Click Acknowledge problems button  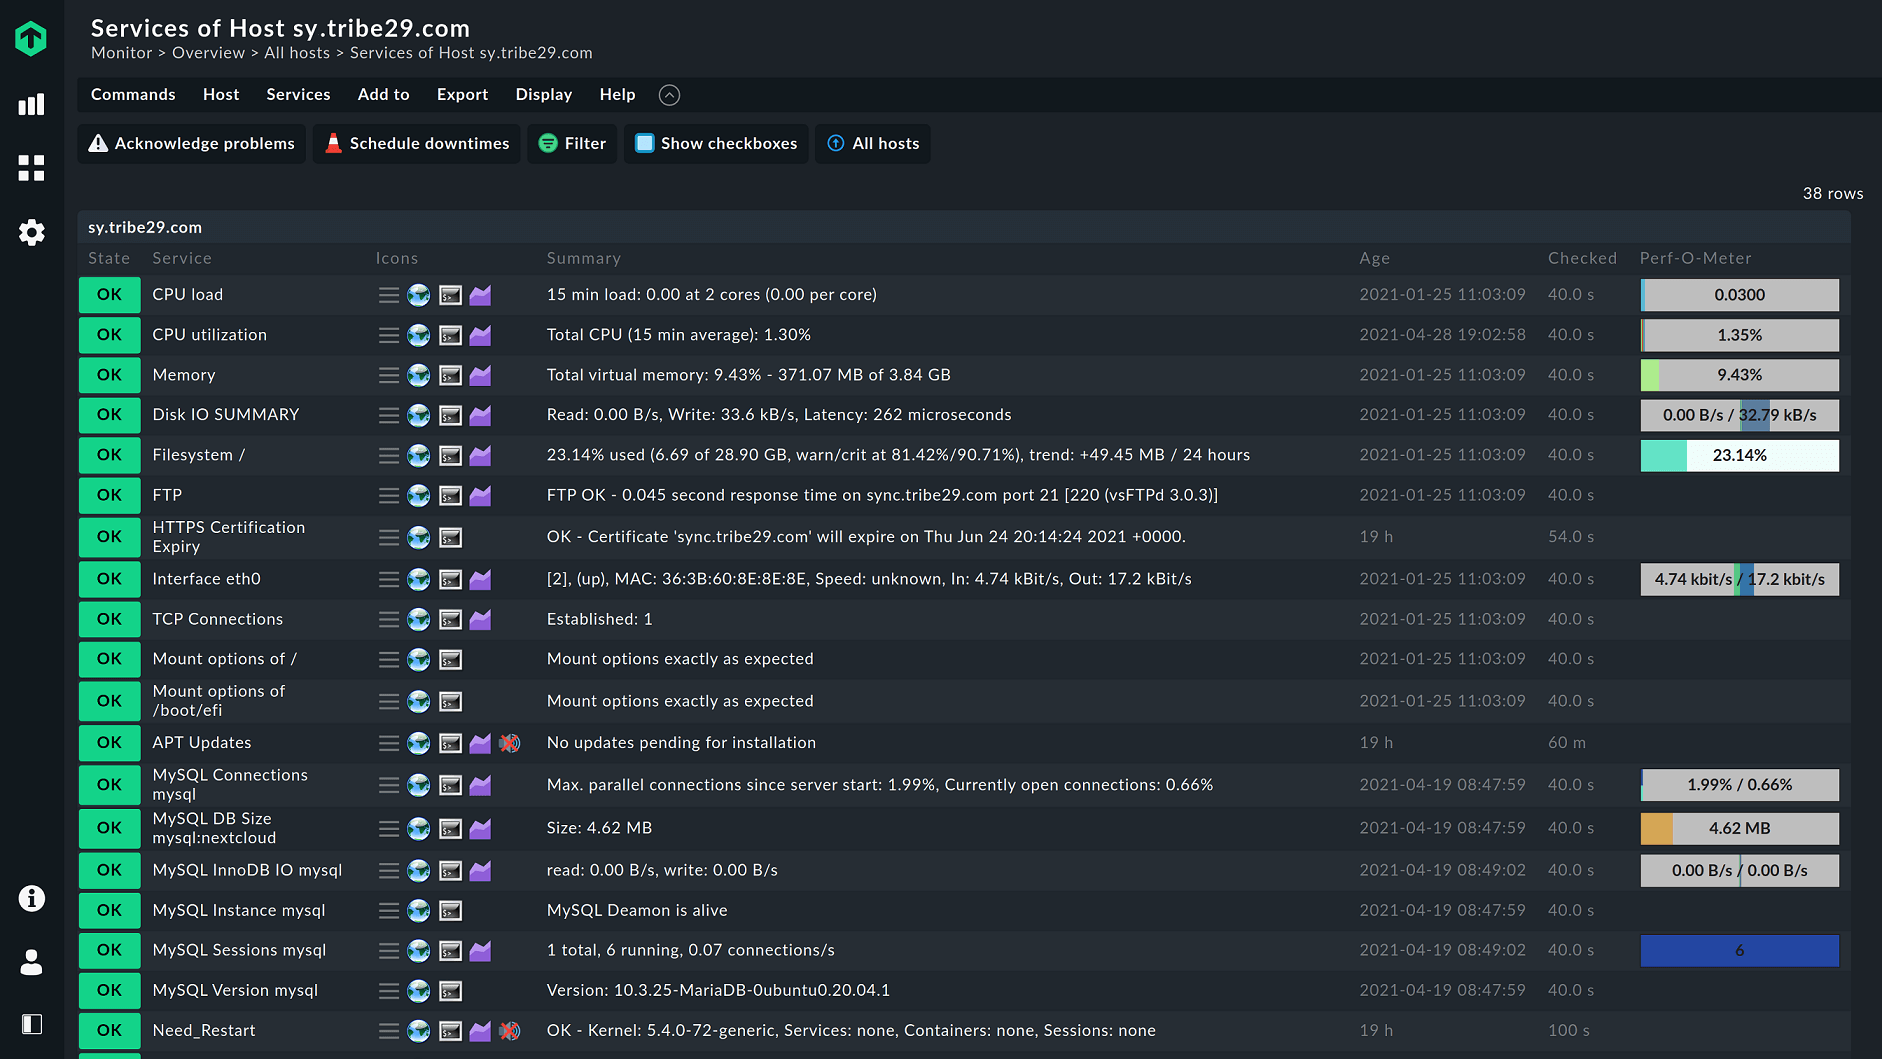192,143
